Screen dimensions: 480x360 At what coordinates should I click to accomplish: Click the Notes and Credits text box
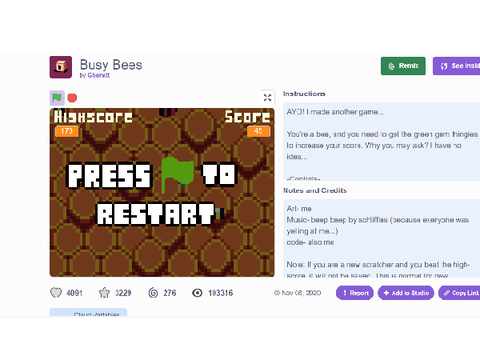(381, 238)
